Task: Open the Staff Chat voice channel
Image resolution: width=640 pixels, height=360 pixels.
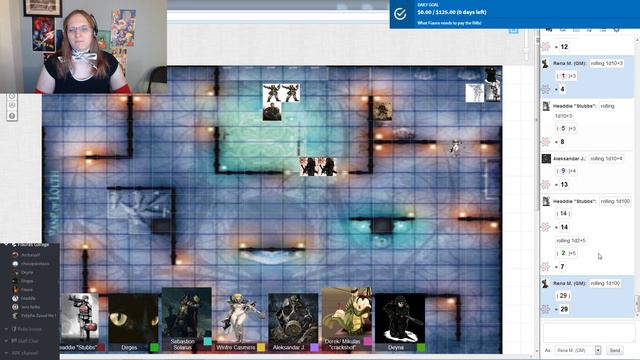Action: (24, 341)
